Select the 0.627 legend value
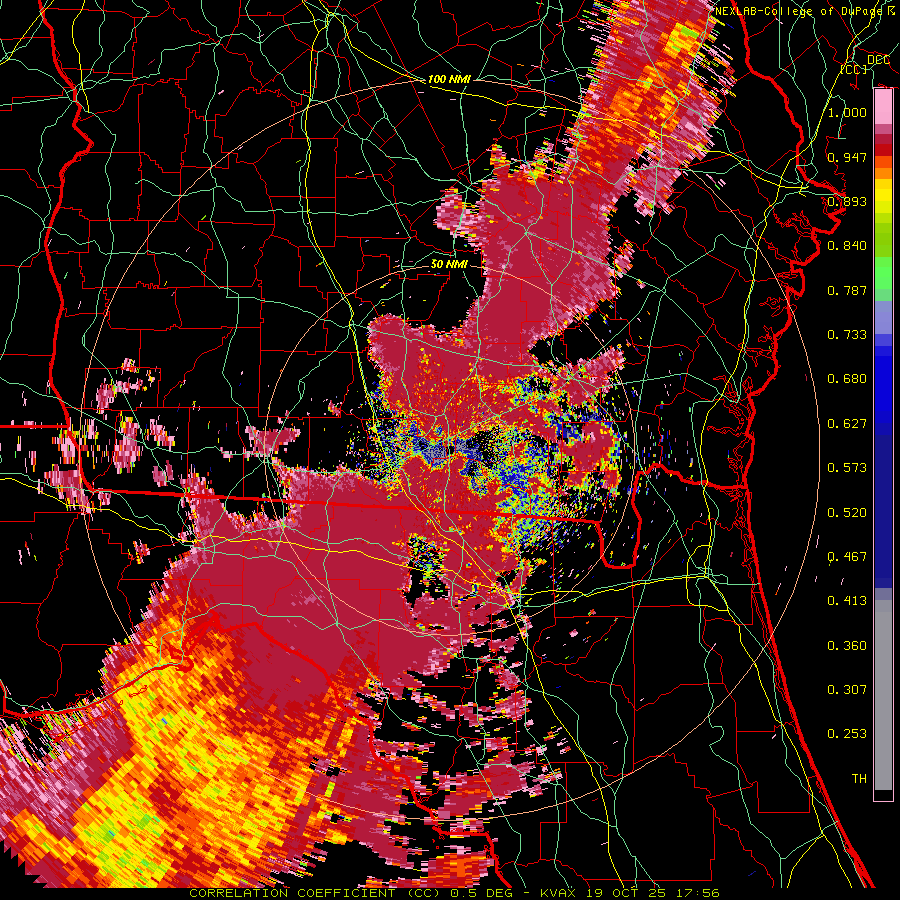The width and height of the screenshot is (900, 900). (847, 423)
